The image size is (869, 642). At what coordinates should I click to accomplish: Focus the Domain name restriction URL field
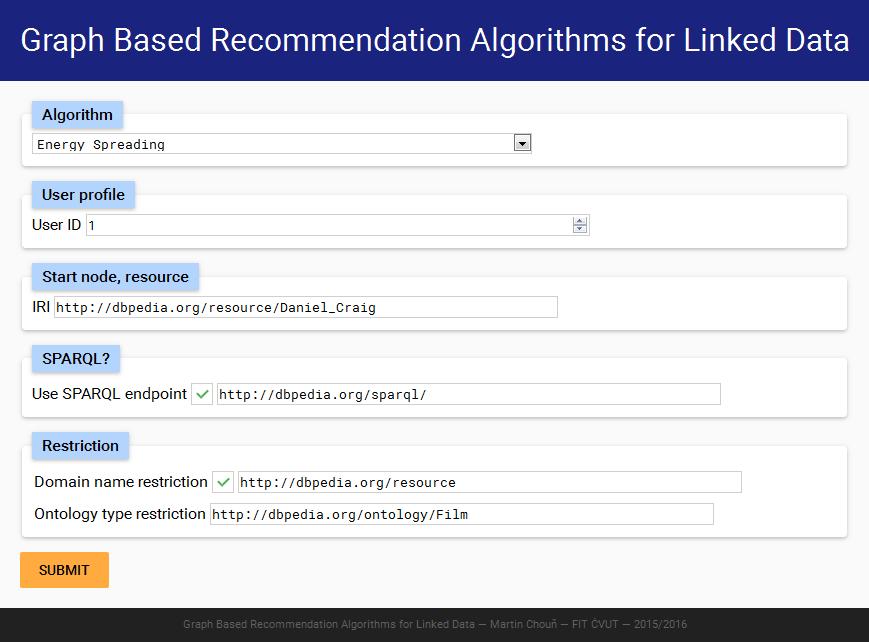490,482
